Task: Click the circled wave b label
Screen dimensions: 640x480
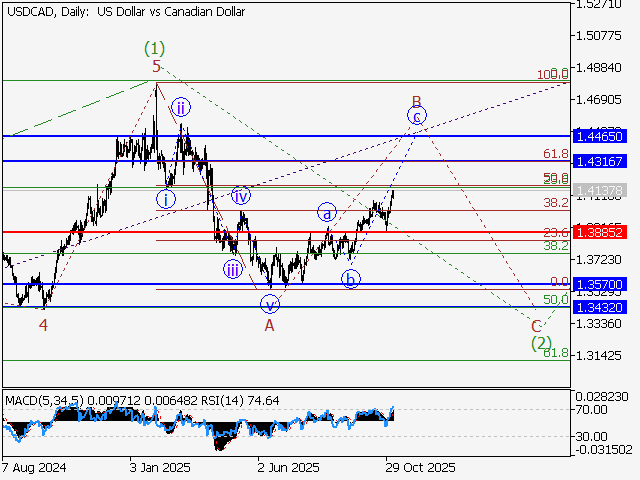Action: pyautogui.click(x=350, y=278)
